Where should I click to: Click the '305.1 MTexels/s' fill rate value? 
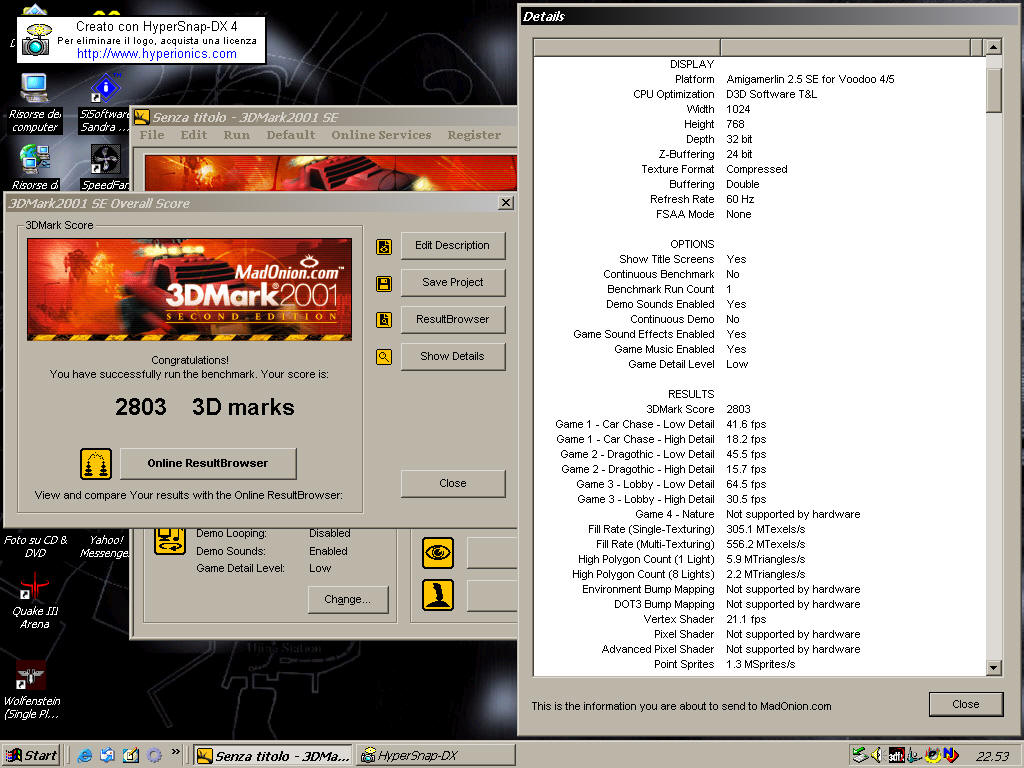(x=765, y=529)
